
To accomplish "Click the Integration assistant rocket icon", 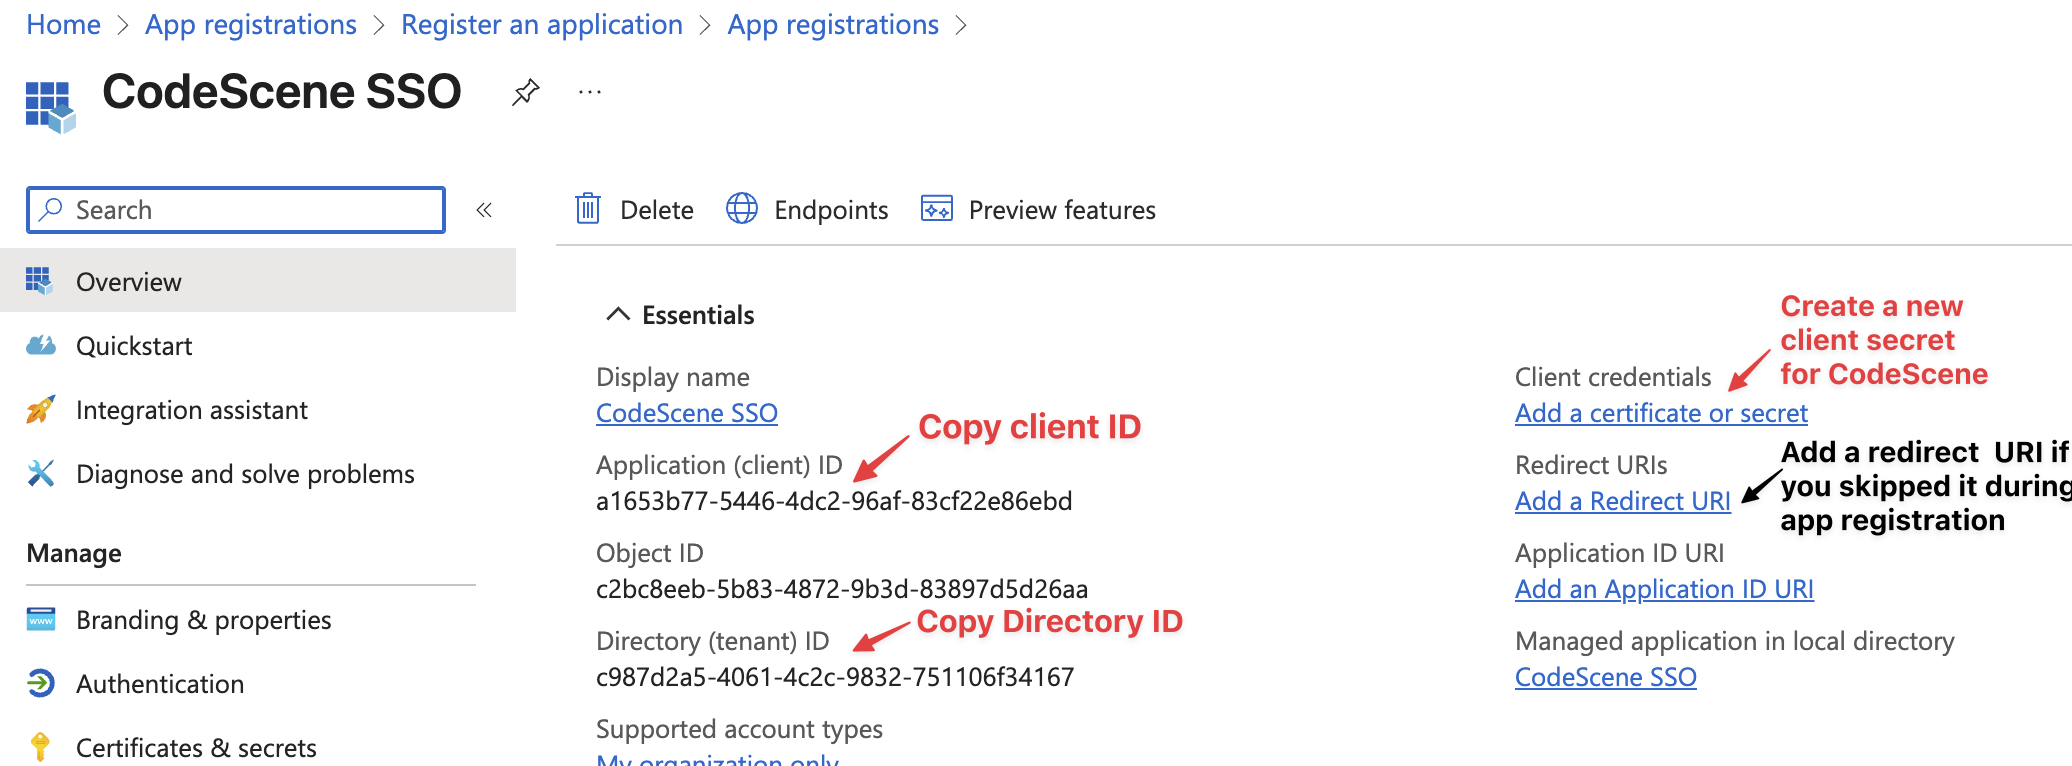I will click(40, 409).
